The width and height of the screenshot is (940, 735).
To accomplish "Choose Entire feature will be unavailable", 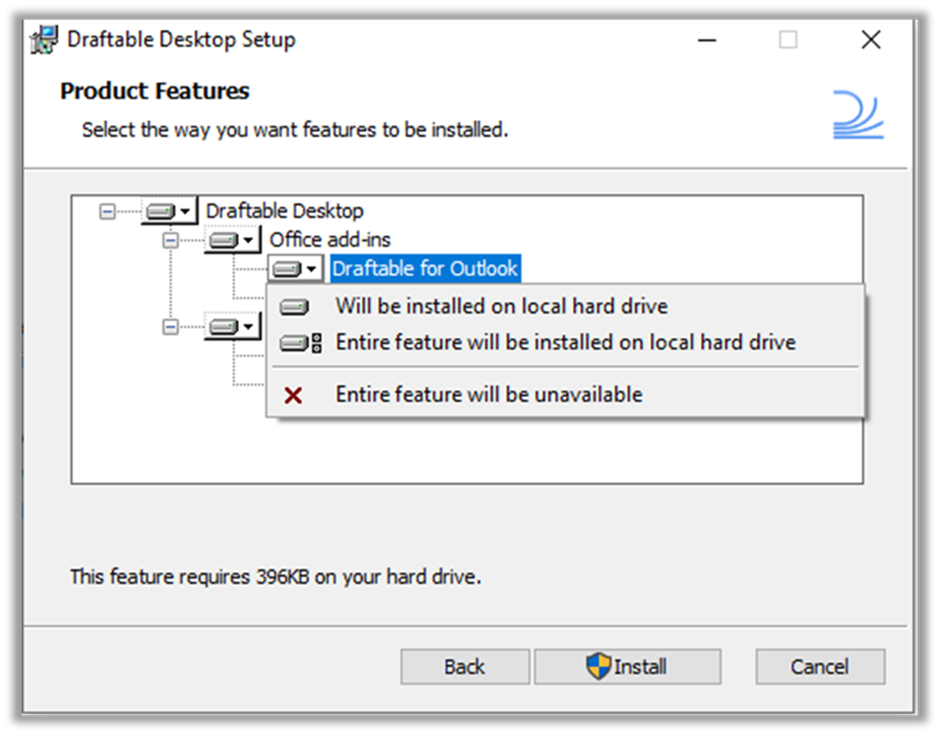I will tap(565, 394).
